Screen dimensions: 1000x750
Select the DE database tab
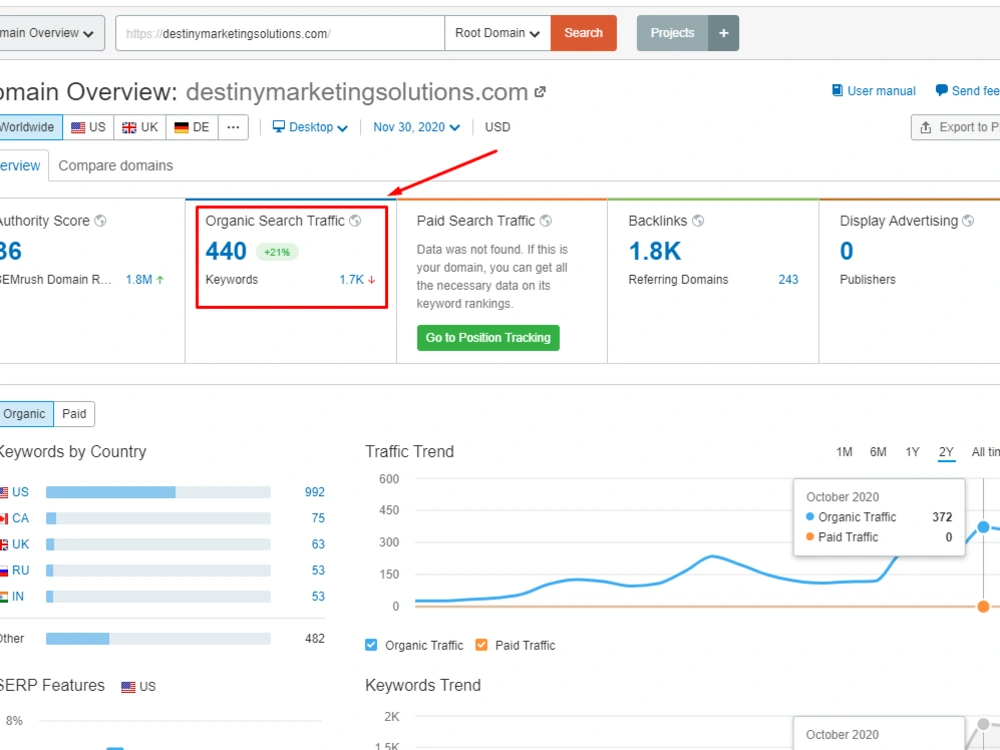pos(192,127)
